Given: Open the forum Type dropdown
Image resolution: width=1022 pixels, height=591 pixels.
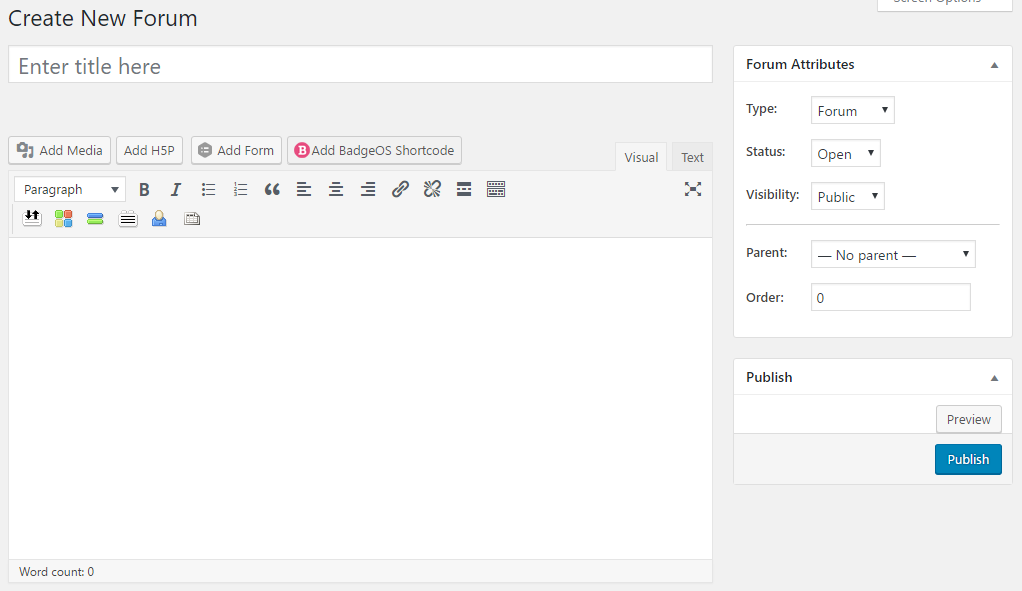Looking at the screenshot, I should pyautogui.click(x=852, y=111).
